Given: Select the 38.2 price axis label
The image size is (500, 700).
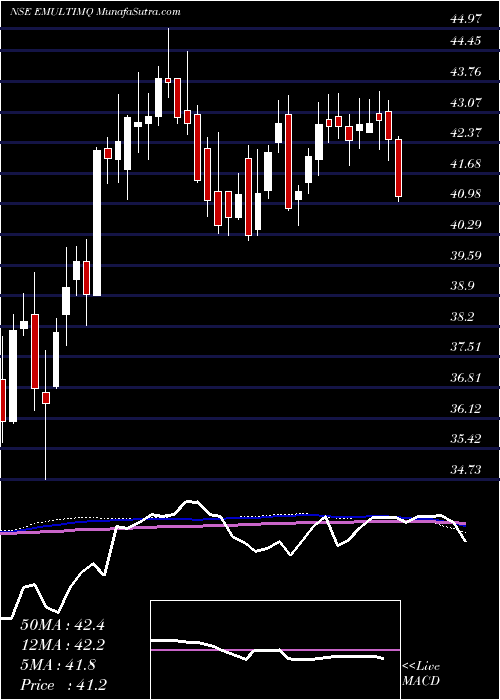Looking at the screenshot, I should click(x=462, y=317).
